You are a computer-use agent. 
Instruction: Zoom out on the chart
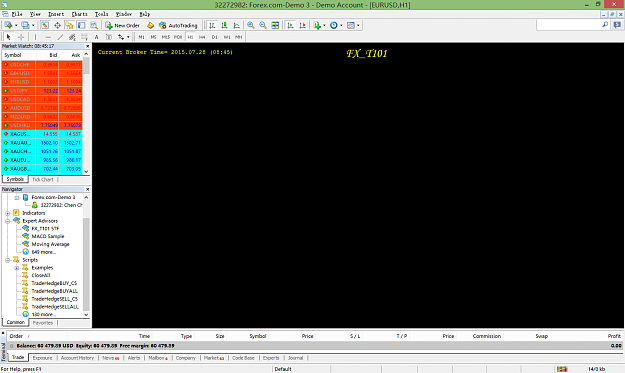(x=263, y=25)
